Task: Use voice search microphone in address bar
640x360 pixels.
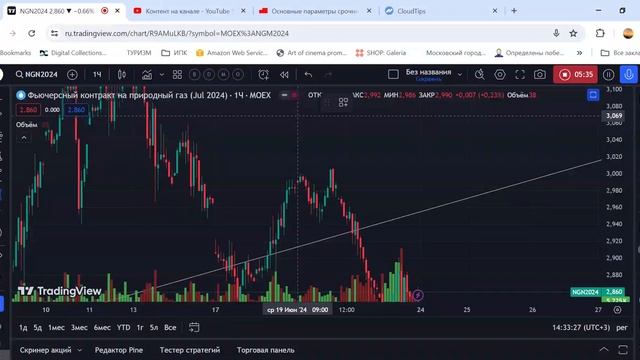Action: 556,33
